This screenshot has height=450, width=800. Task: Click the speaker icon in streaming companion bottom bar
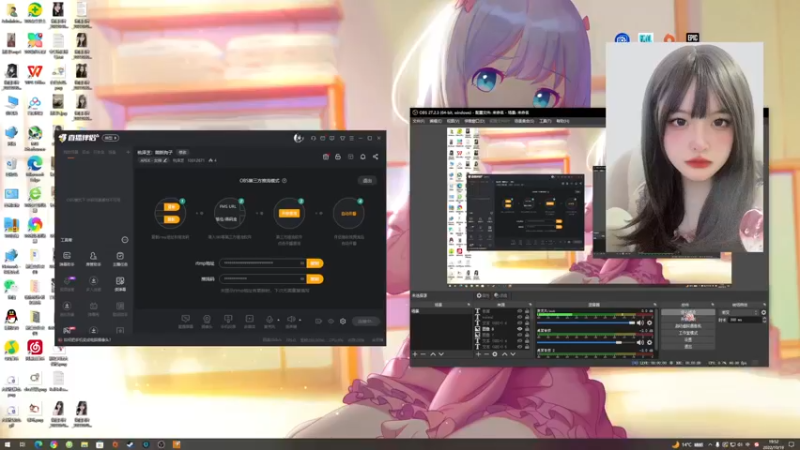pos(291,319)
